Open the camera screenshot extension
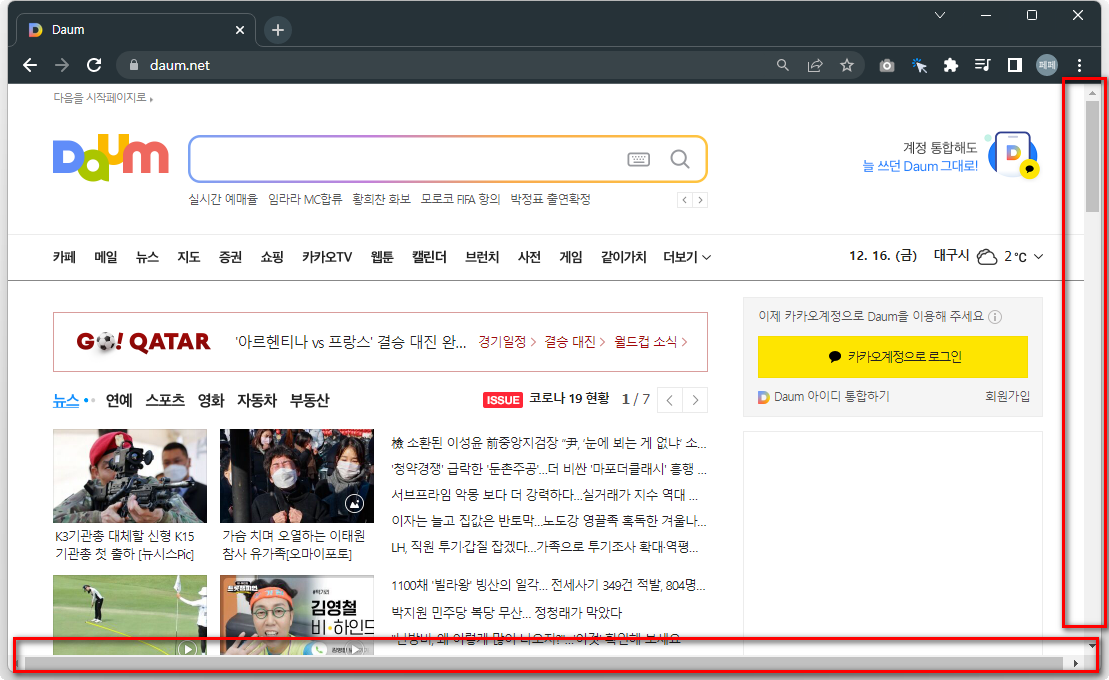Image resolution: width=1109 pixels, height=680 pixels. (x=887, y=66)
